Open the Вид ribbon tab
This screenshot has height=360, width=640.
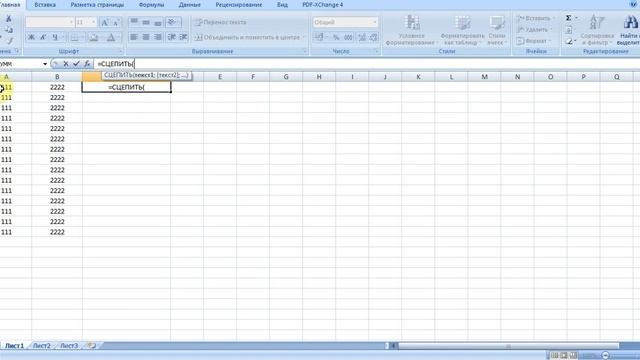pos(282,5)
